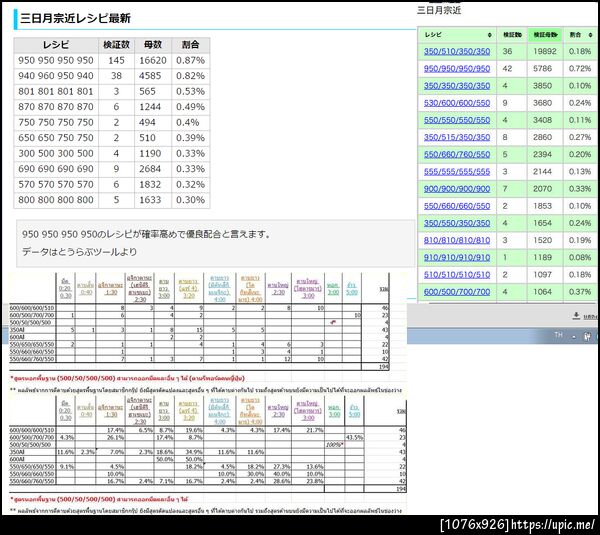Click the 0.87% cell in the gray table
The image size is (600, 535).
[190, 60]
